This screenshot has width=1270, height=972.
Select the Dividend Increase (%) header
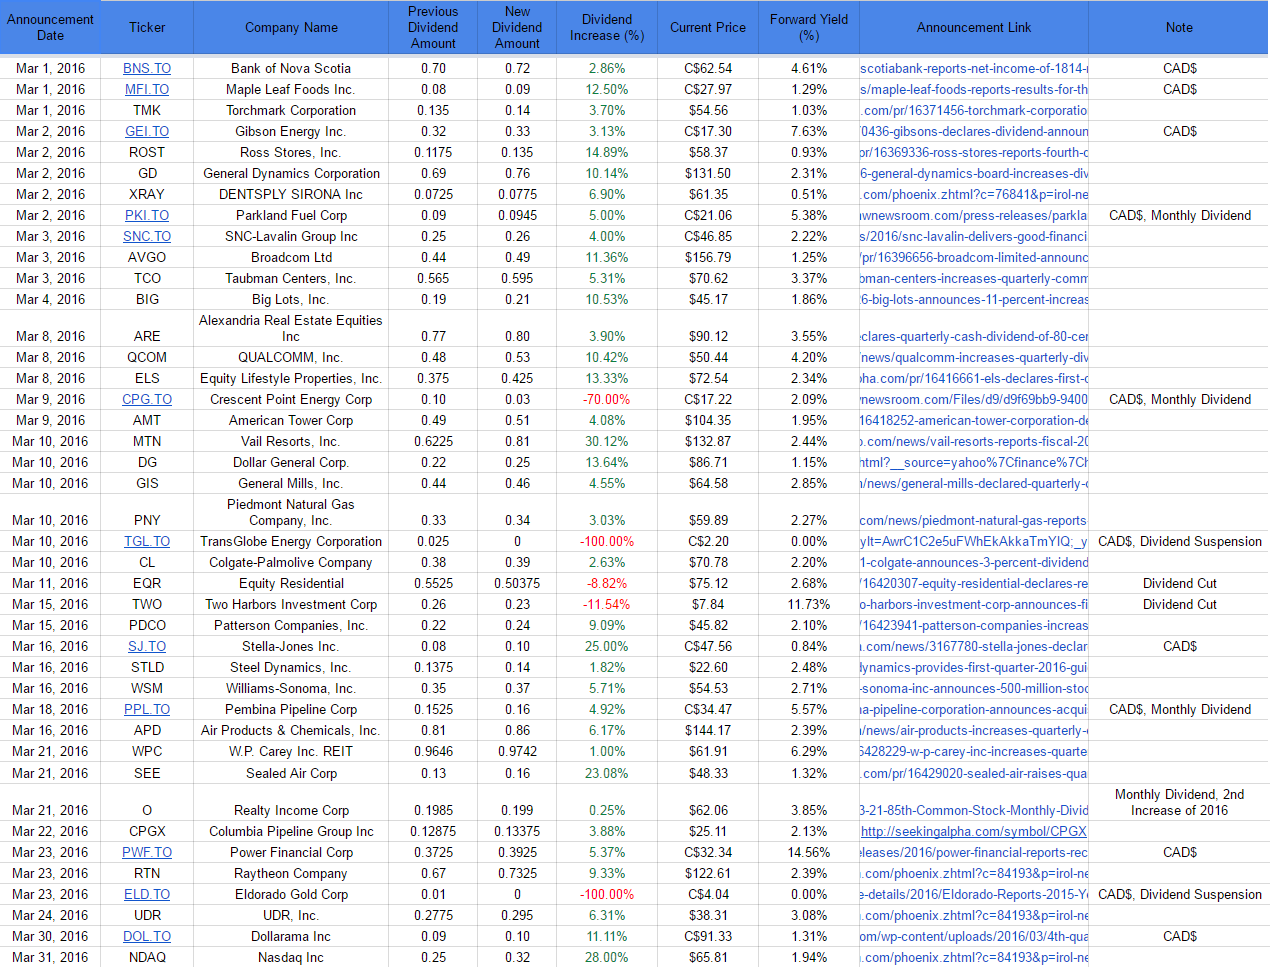click(x=607, y=27)
